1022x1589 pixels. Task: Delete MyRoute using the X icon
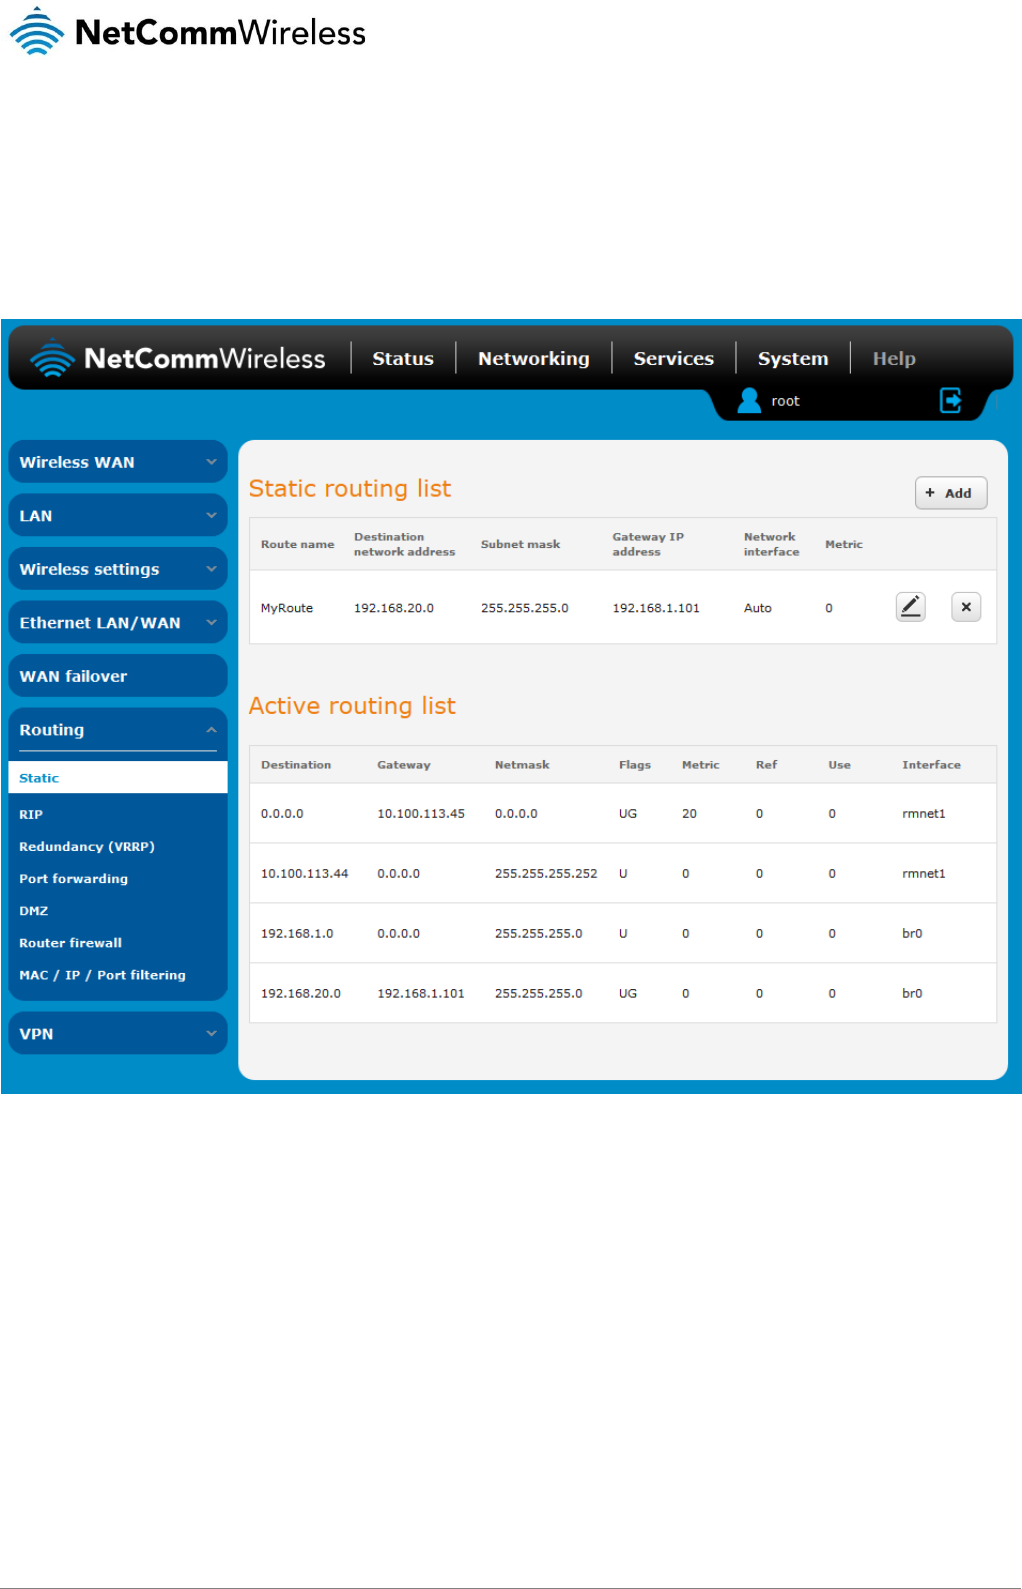coord(966,607)
